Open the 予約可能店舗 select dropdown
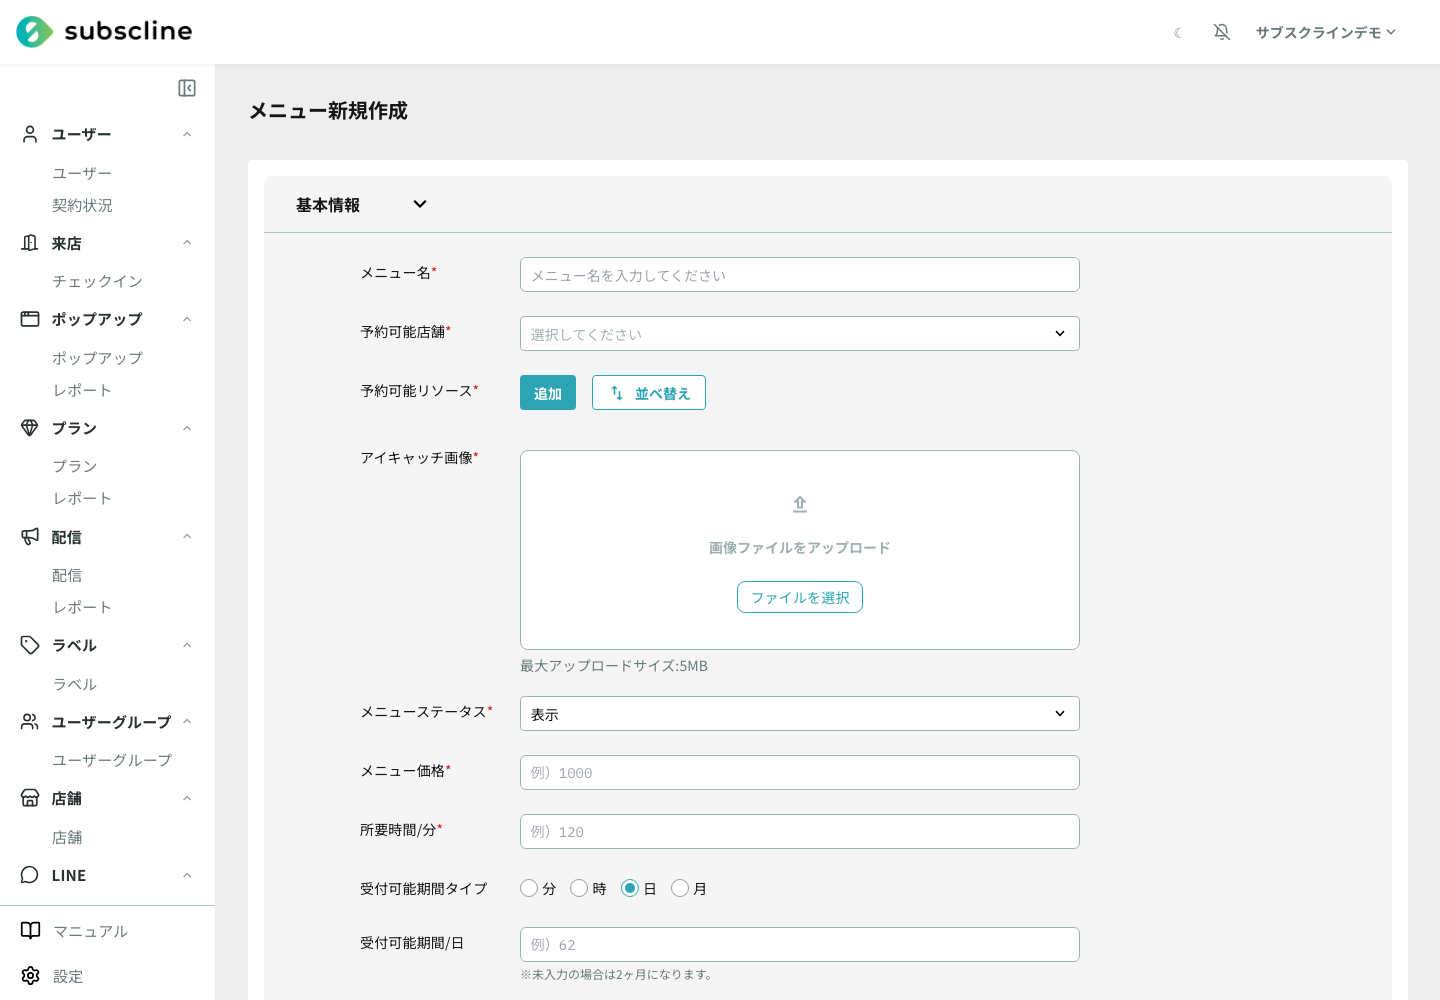 click(800, 334)
